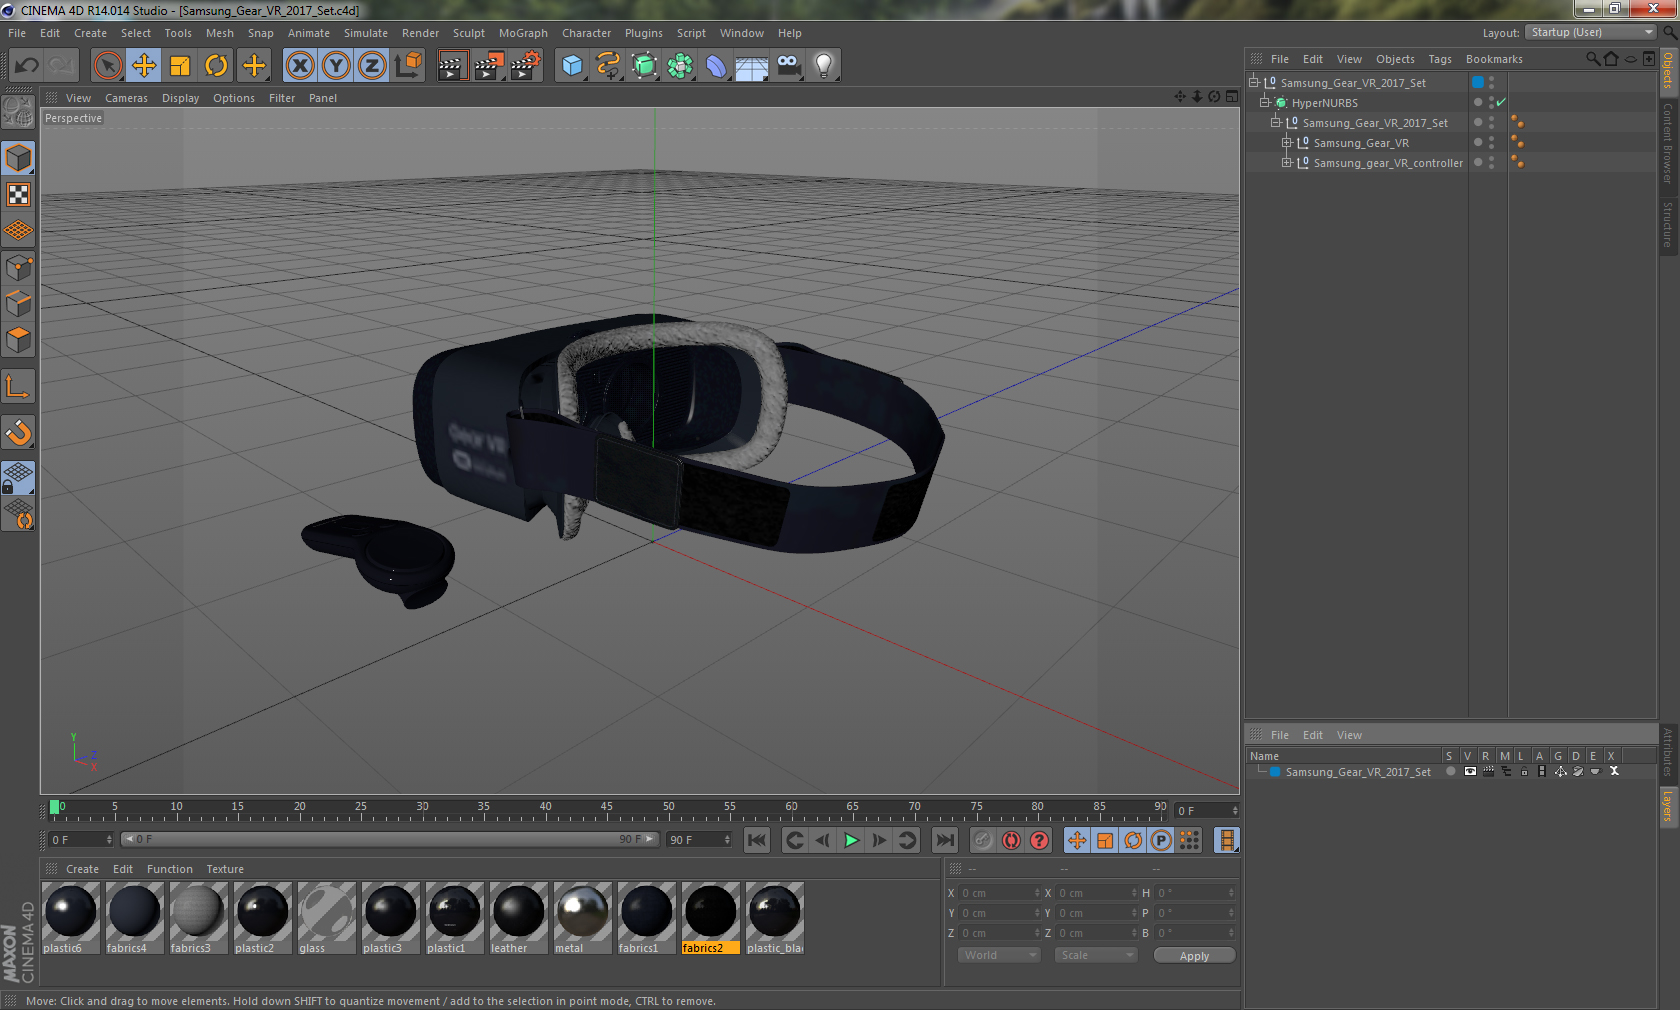Click the Undo arrow icon

coord(27,66)
